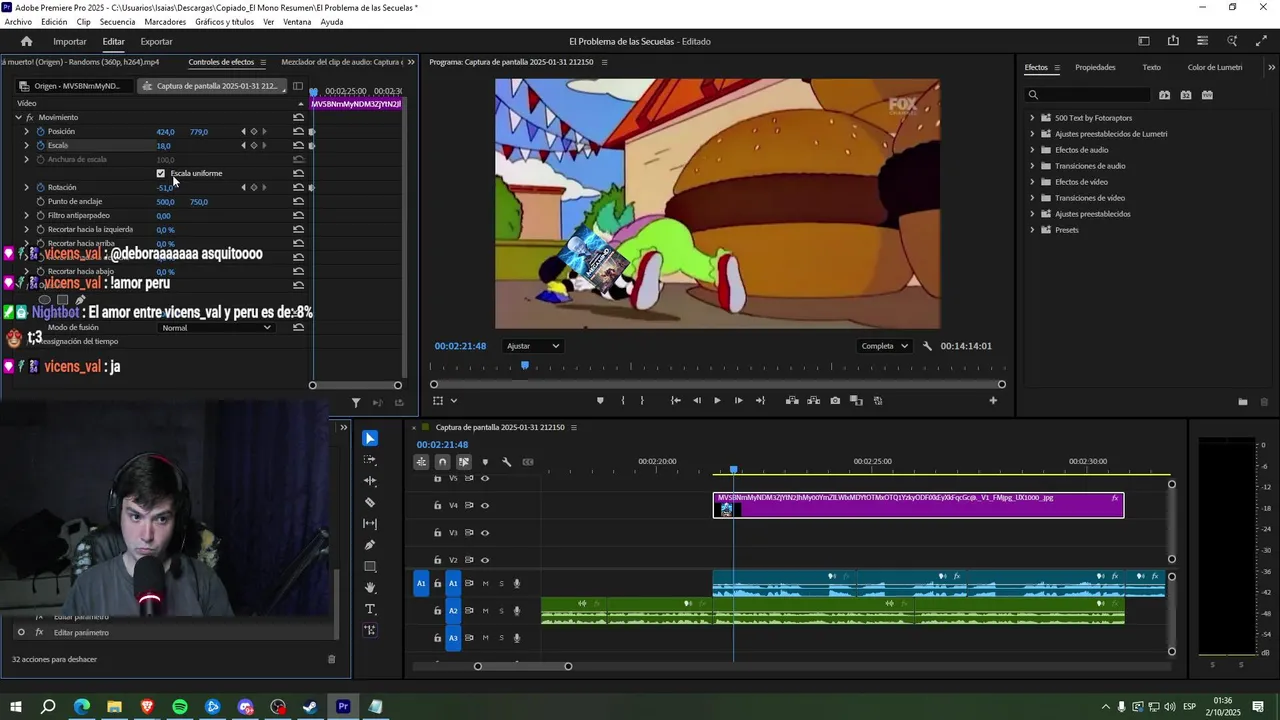This screenshot has height=720, width=1280.
Task: Select the Type tool
Action: tap(370, 609)
